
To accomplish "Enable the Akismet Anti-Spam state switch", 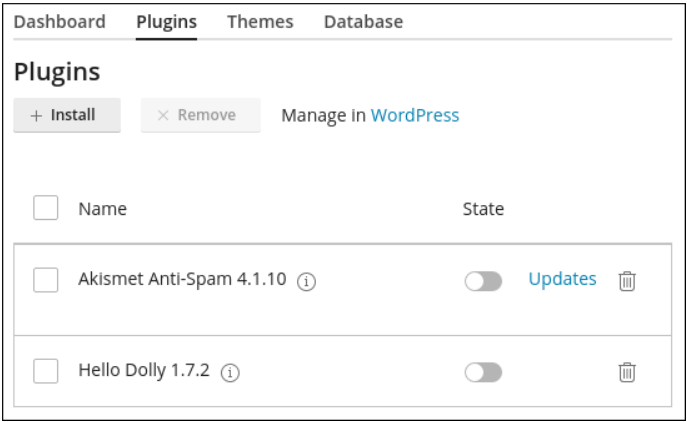I will point(483,281).
